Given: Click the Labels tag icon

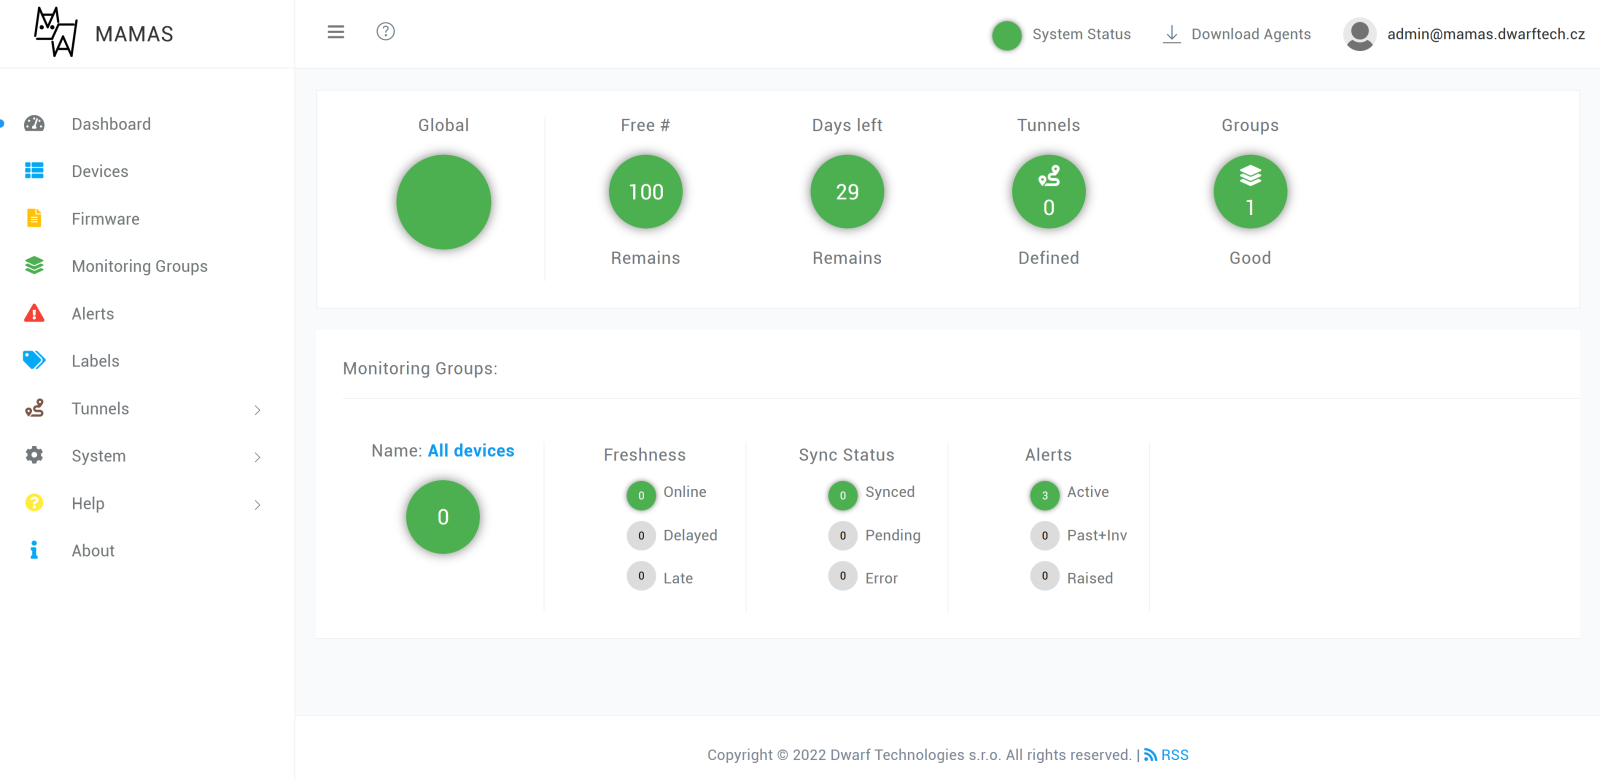Looking at the screenshot, I should [x=34, y=361].
